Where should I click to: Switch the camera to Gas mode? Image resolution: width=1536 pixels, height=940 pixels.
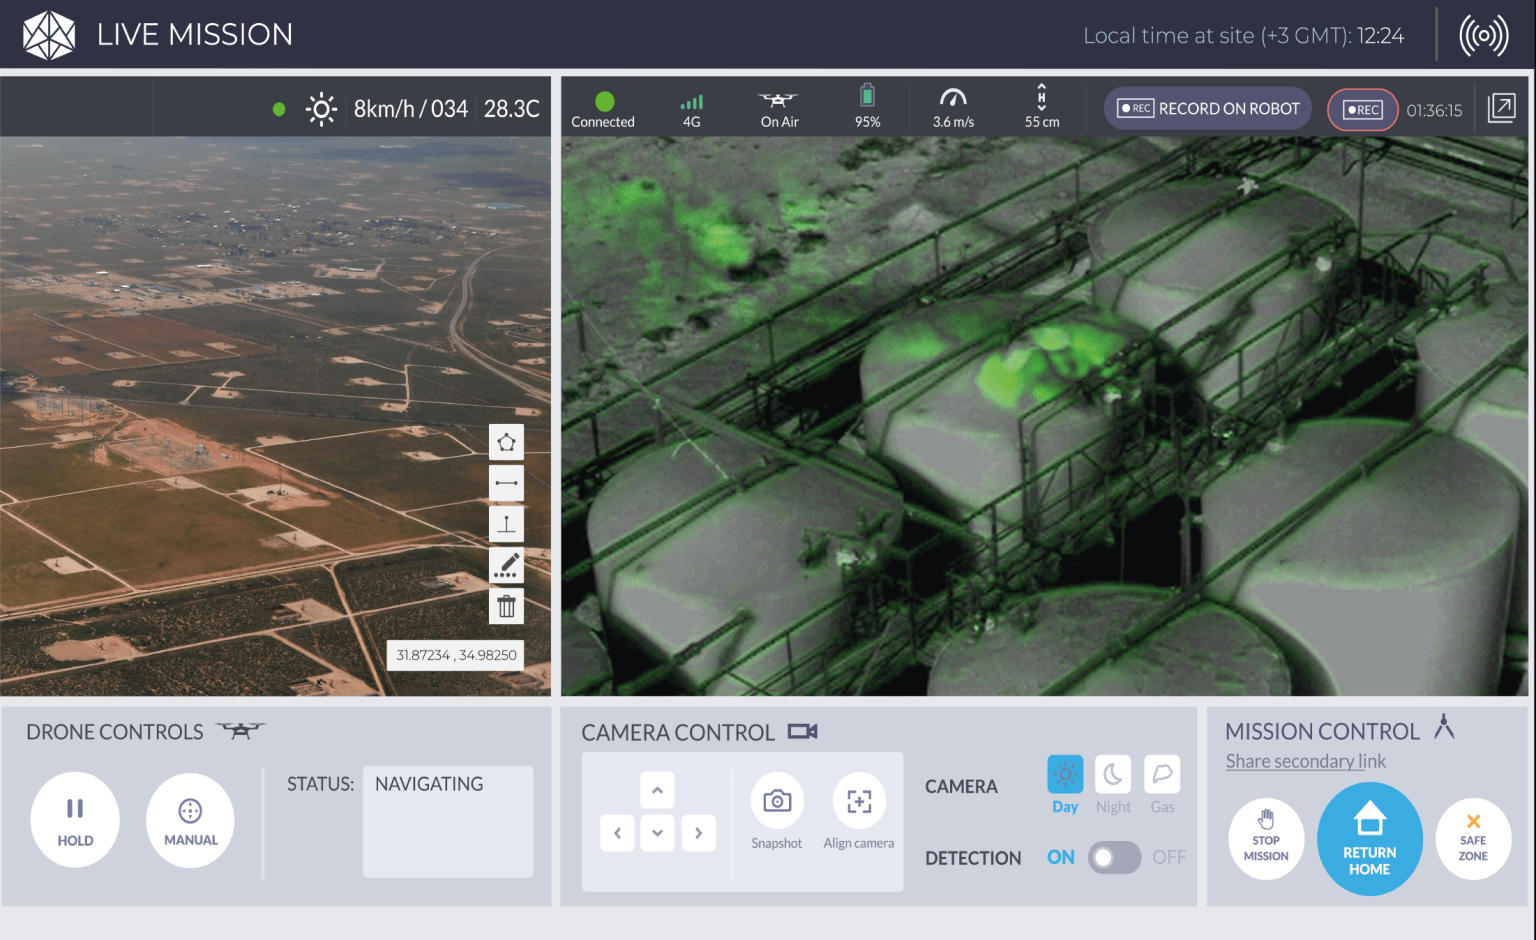(x=1162, y=776)
